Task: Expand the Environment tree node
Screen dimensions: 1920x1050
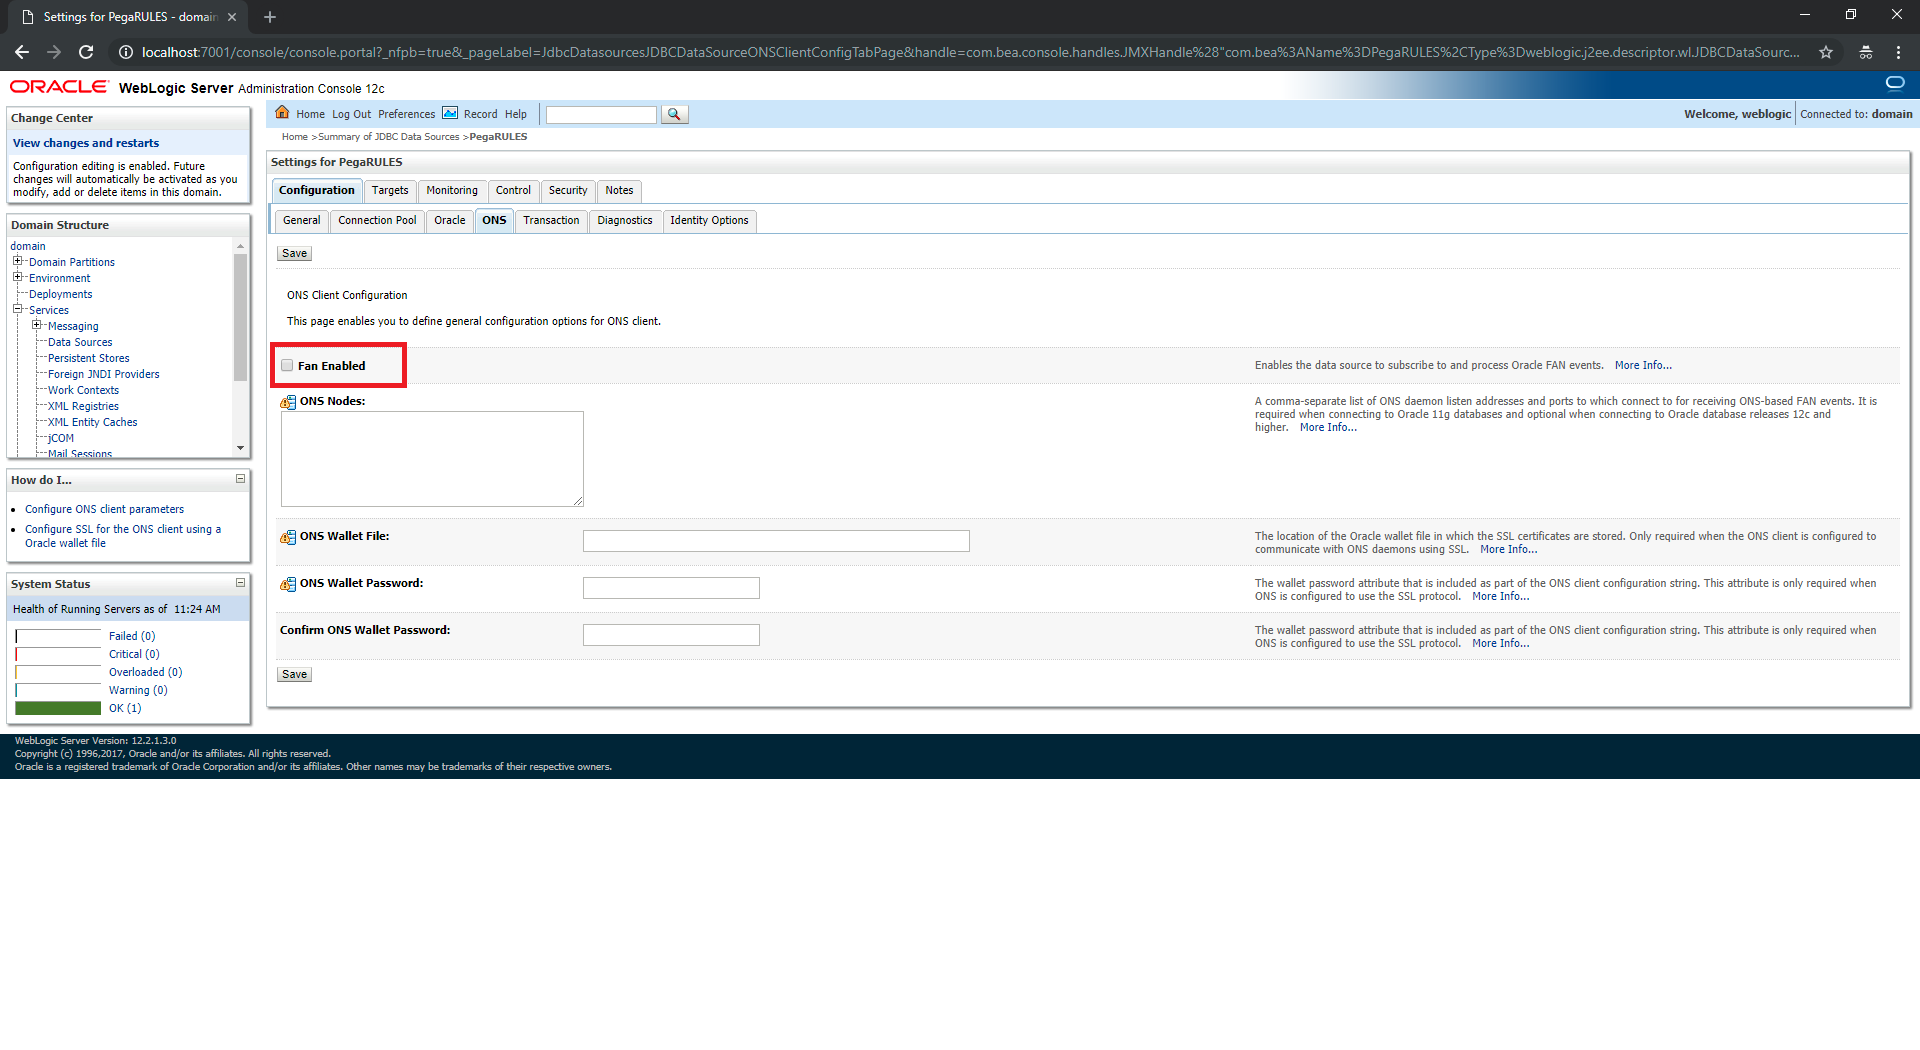Action: pos(18,278)
